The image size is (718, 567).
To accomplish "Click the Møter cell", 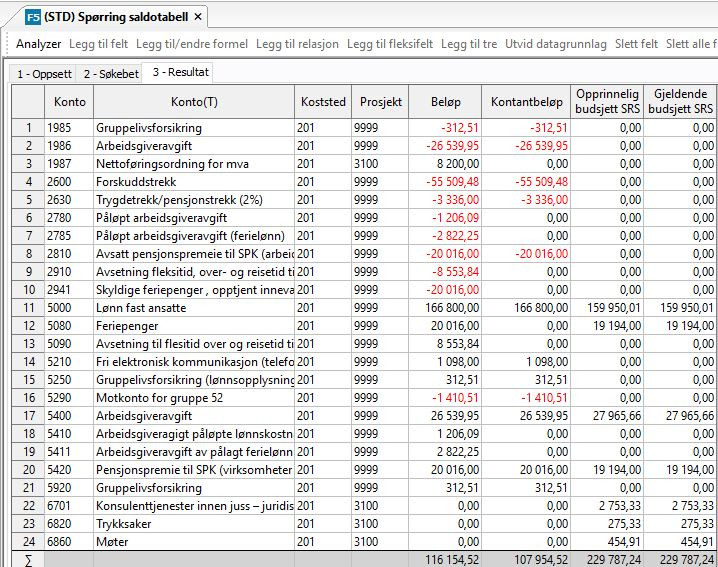I will 194,542.
